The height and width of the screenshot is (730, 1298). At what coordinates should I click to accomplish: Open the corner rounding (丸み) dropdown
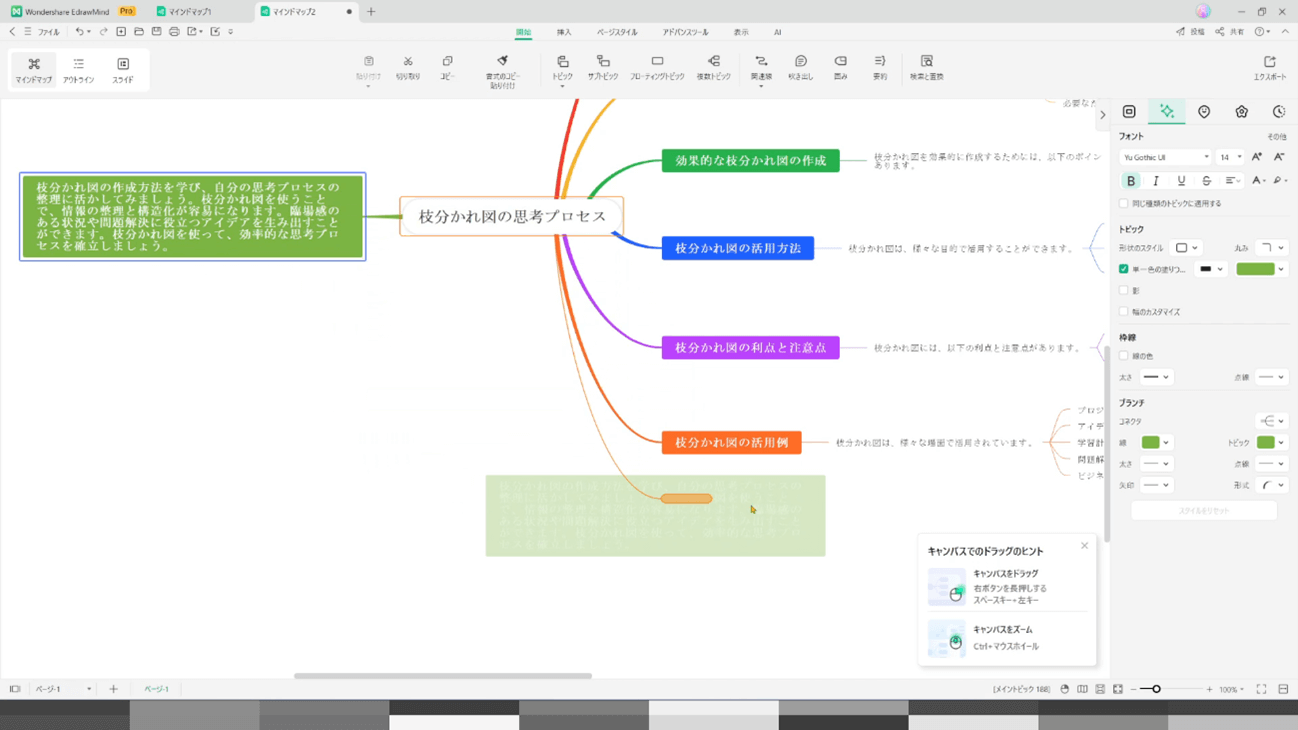(1272, 248)
